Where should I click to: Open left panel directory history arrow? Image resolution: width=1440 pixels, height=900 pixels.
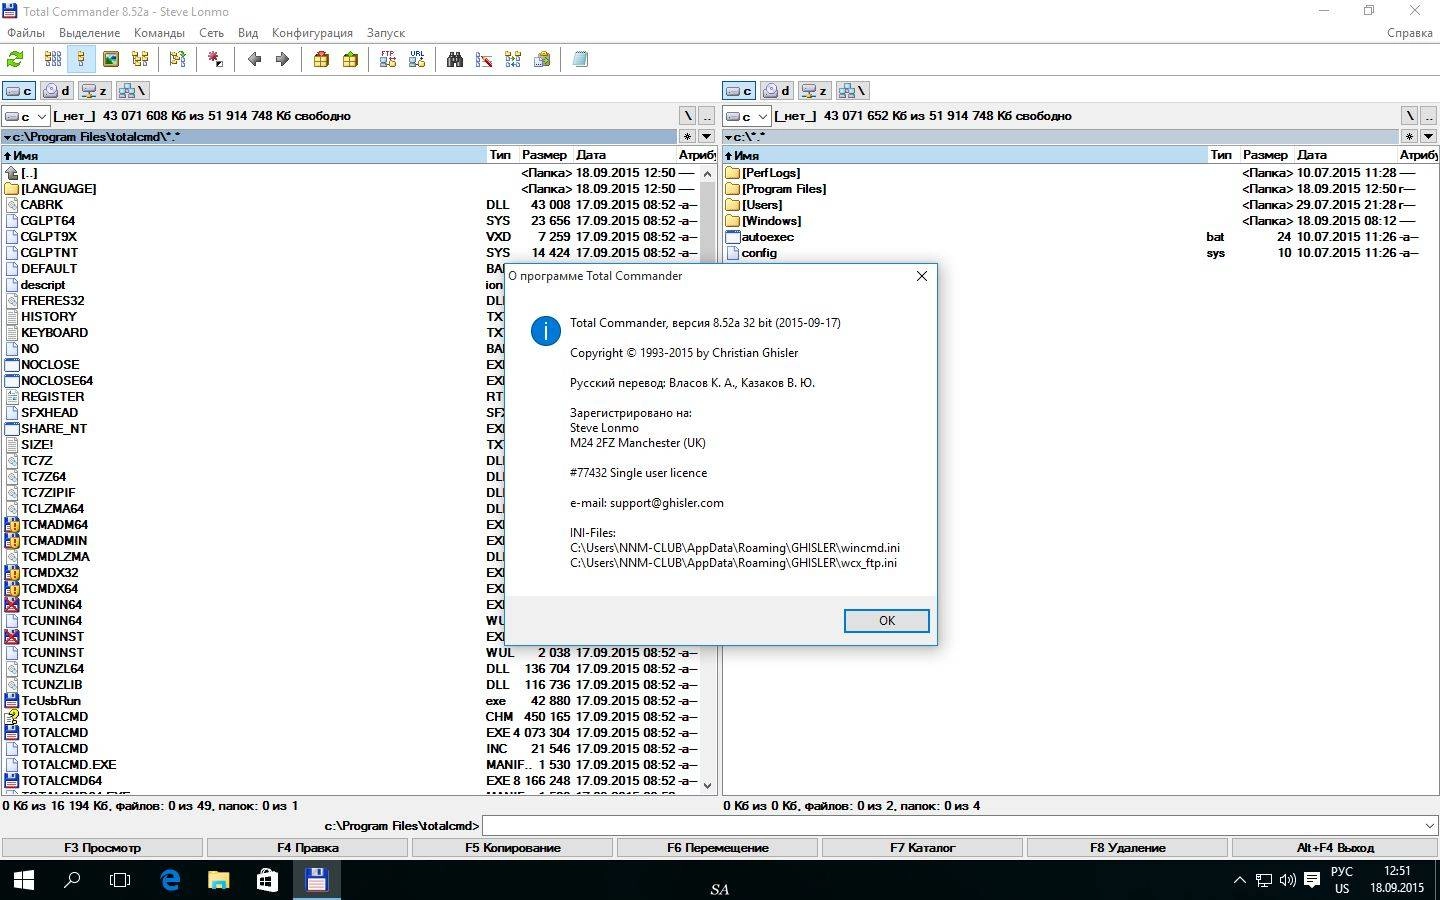point(707,136)
